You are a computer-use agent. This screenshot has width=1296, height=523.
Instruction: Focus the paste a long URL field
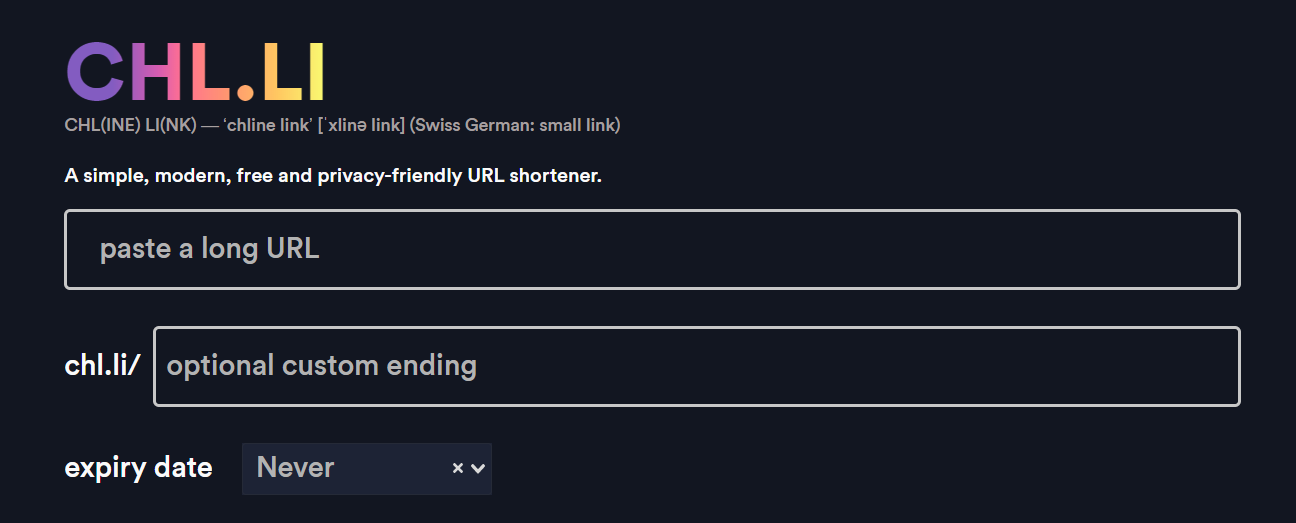coord(651,249)
